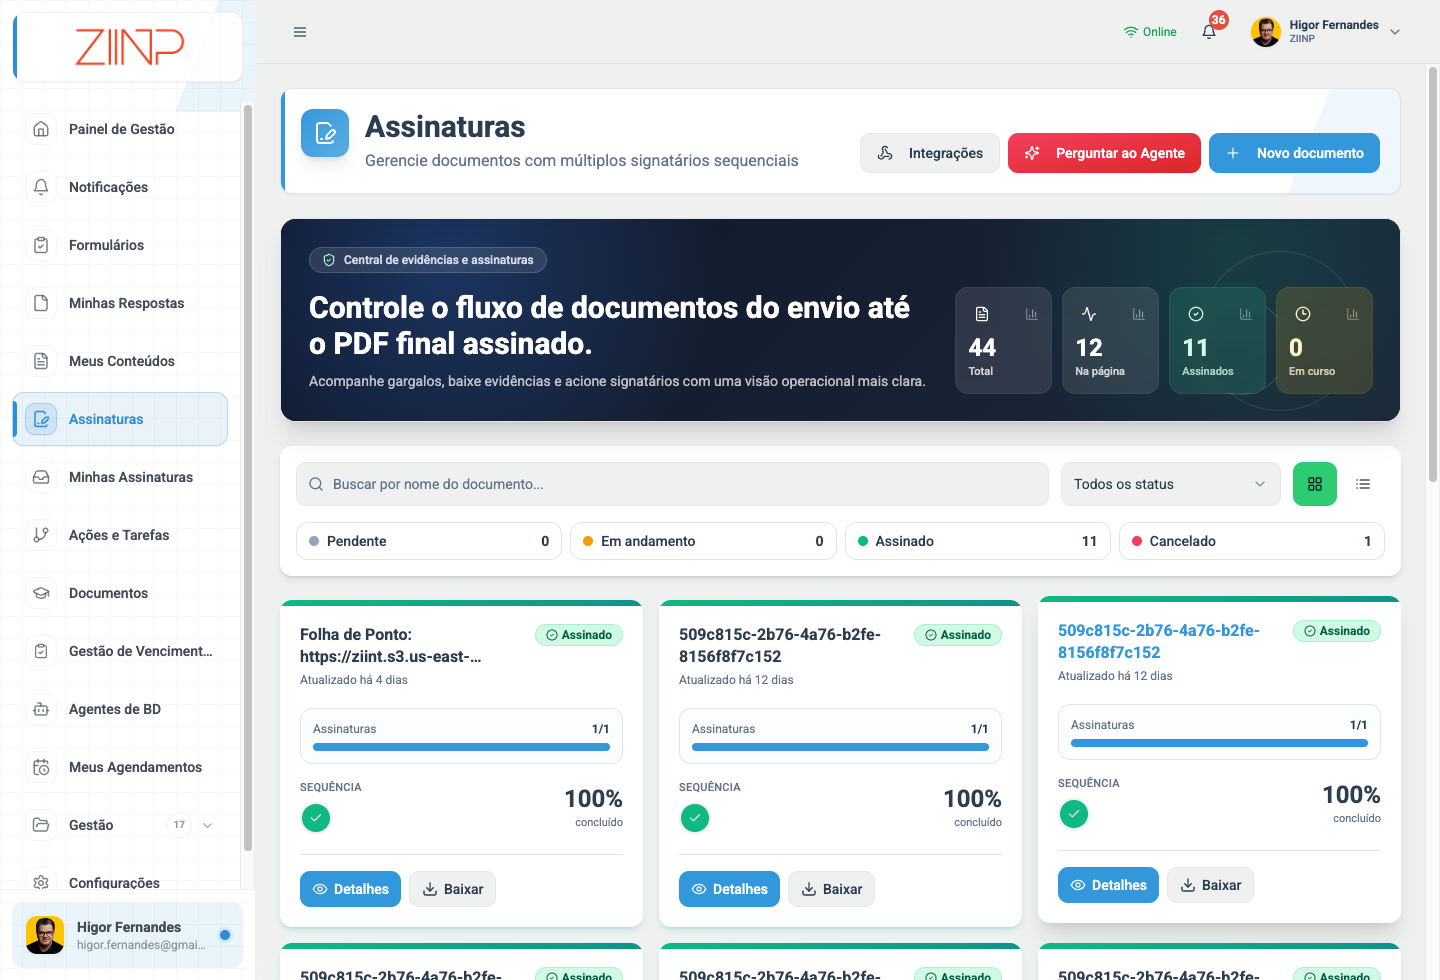Filter by Cancelado status

pyautogui.click(x=1252, y=541)
